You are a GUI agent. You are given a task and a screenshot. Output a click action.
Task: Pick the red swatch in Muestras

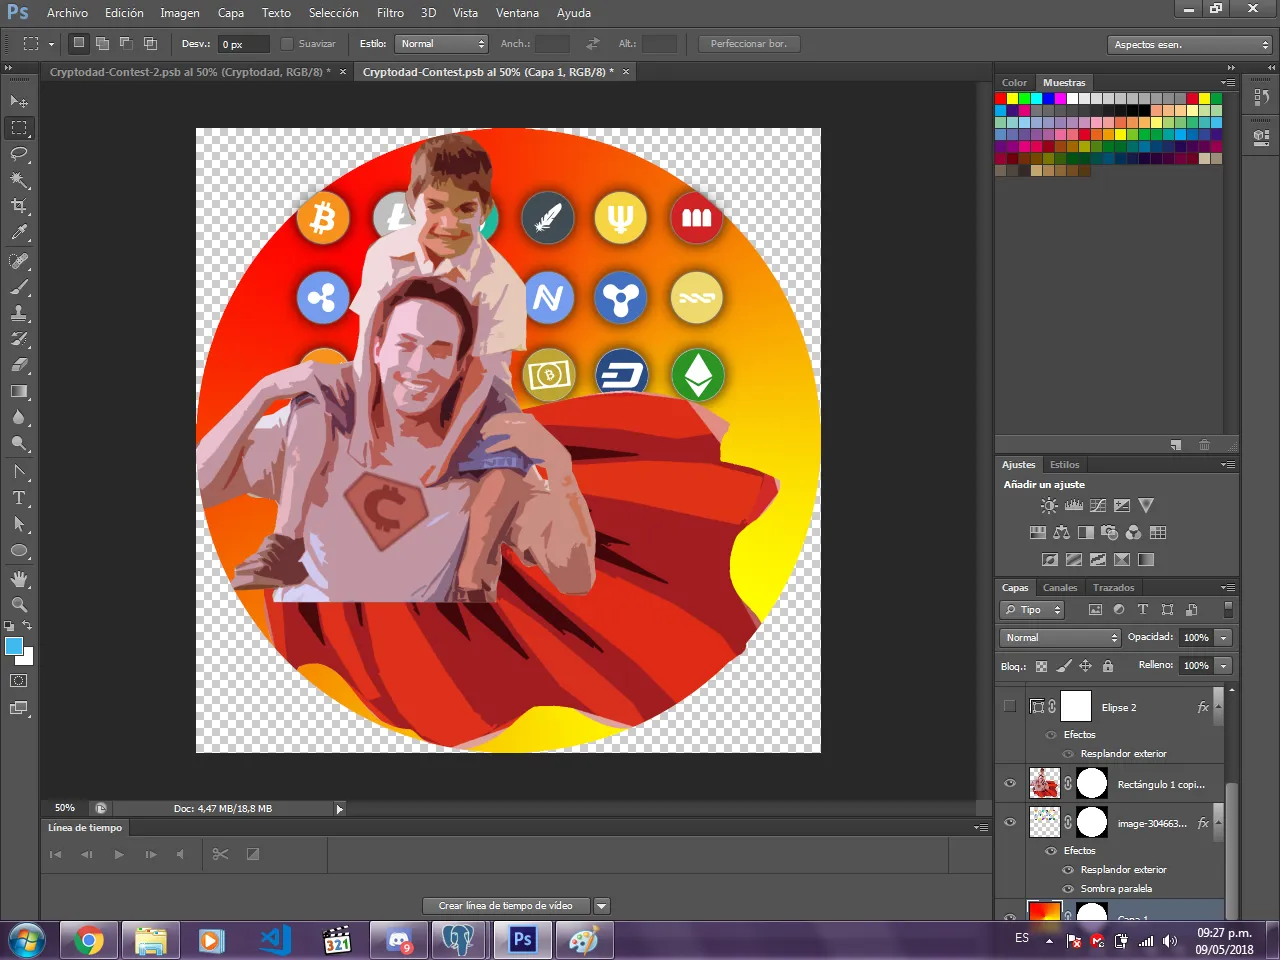(x=1000, y=99)
